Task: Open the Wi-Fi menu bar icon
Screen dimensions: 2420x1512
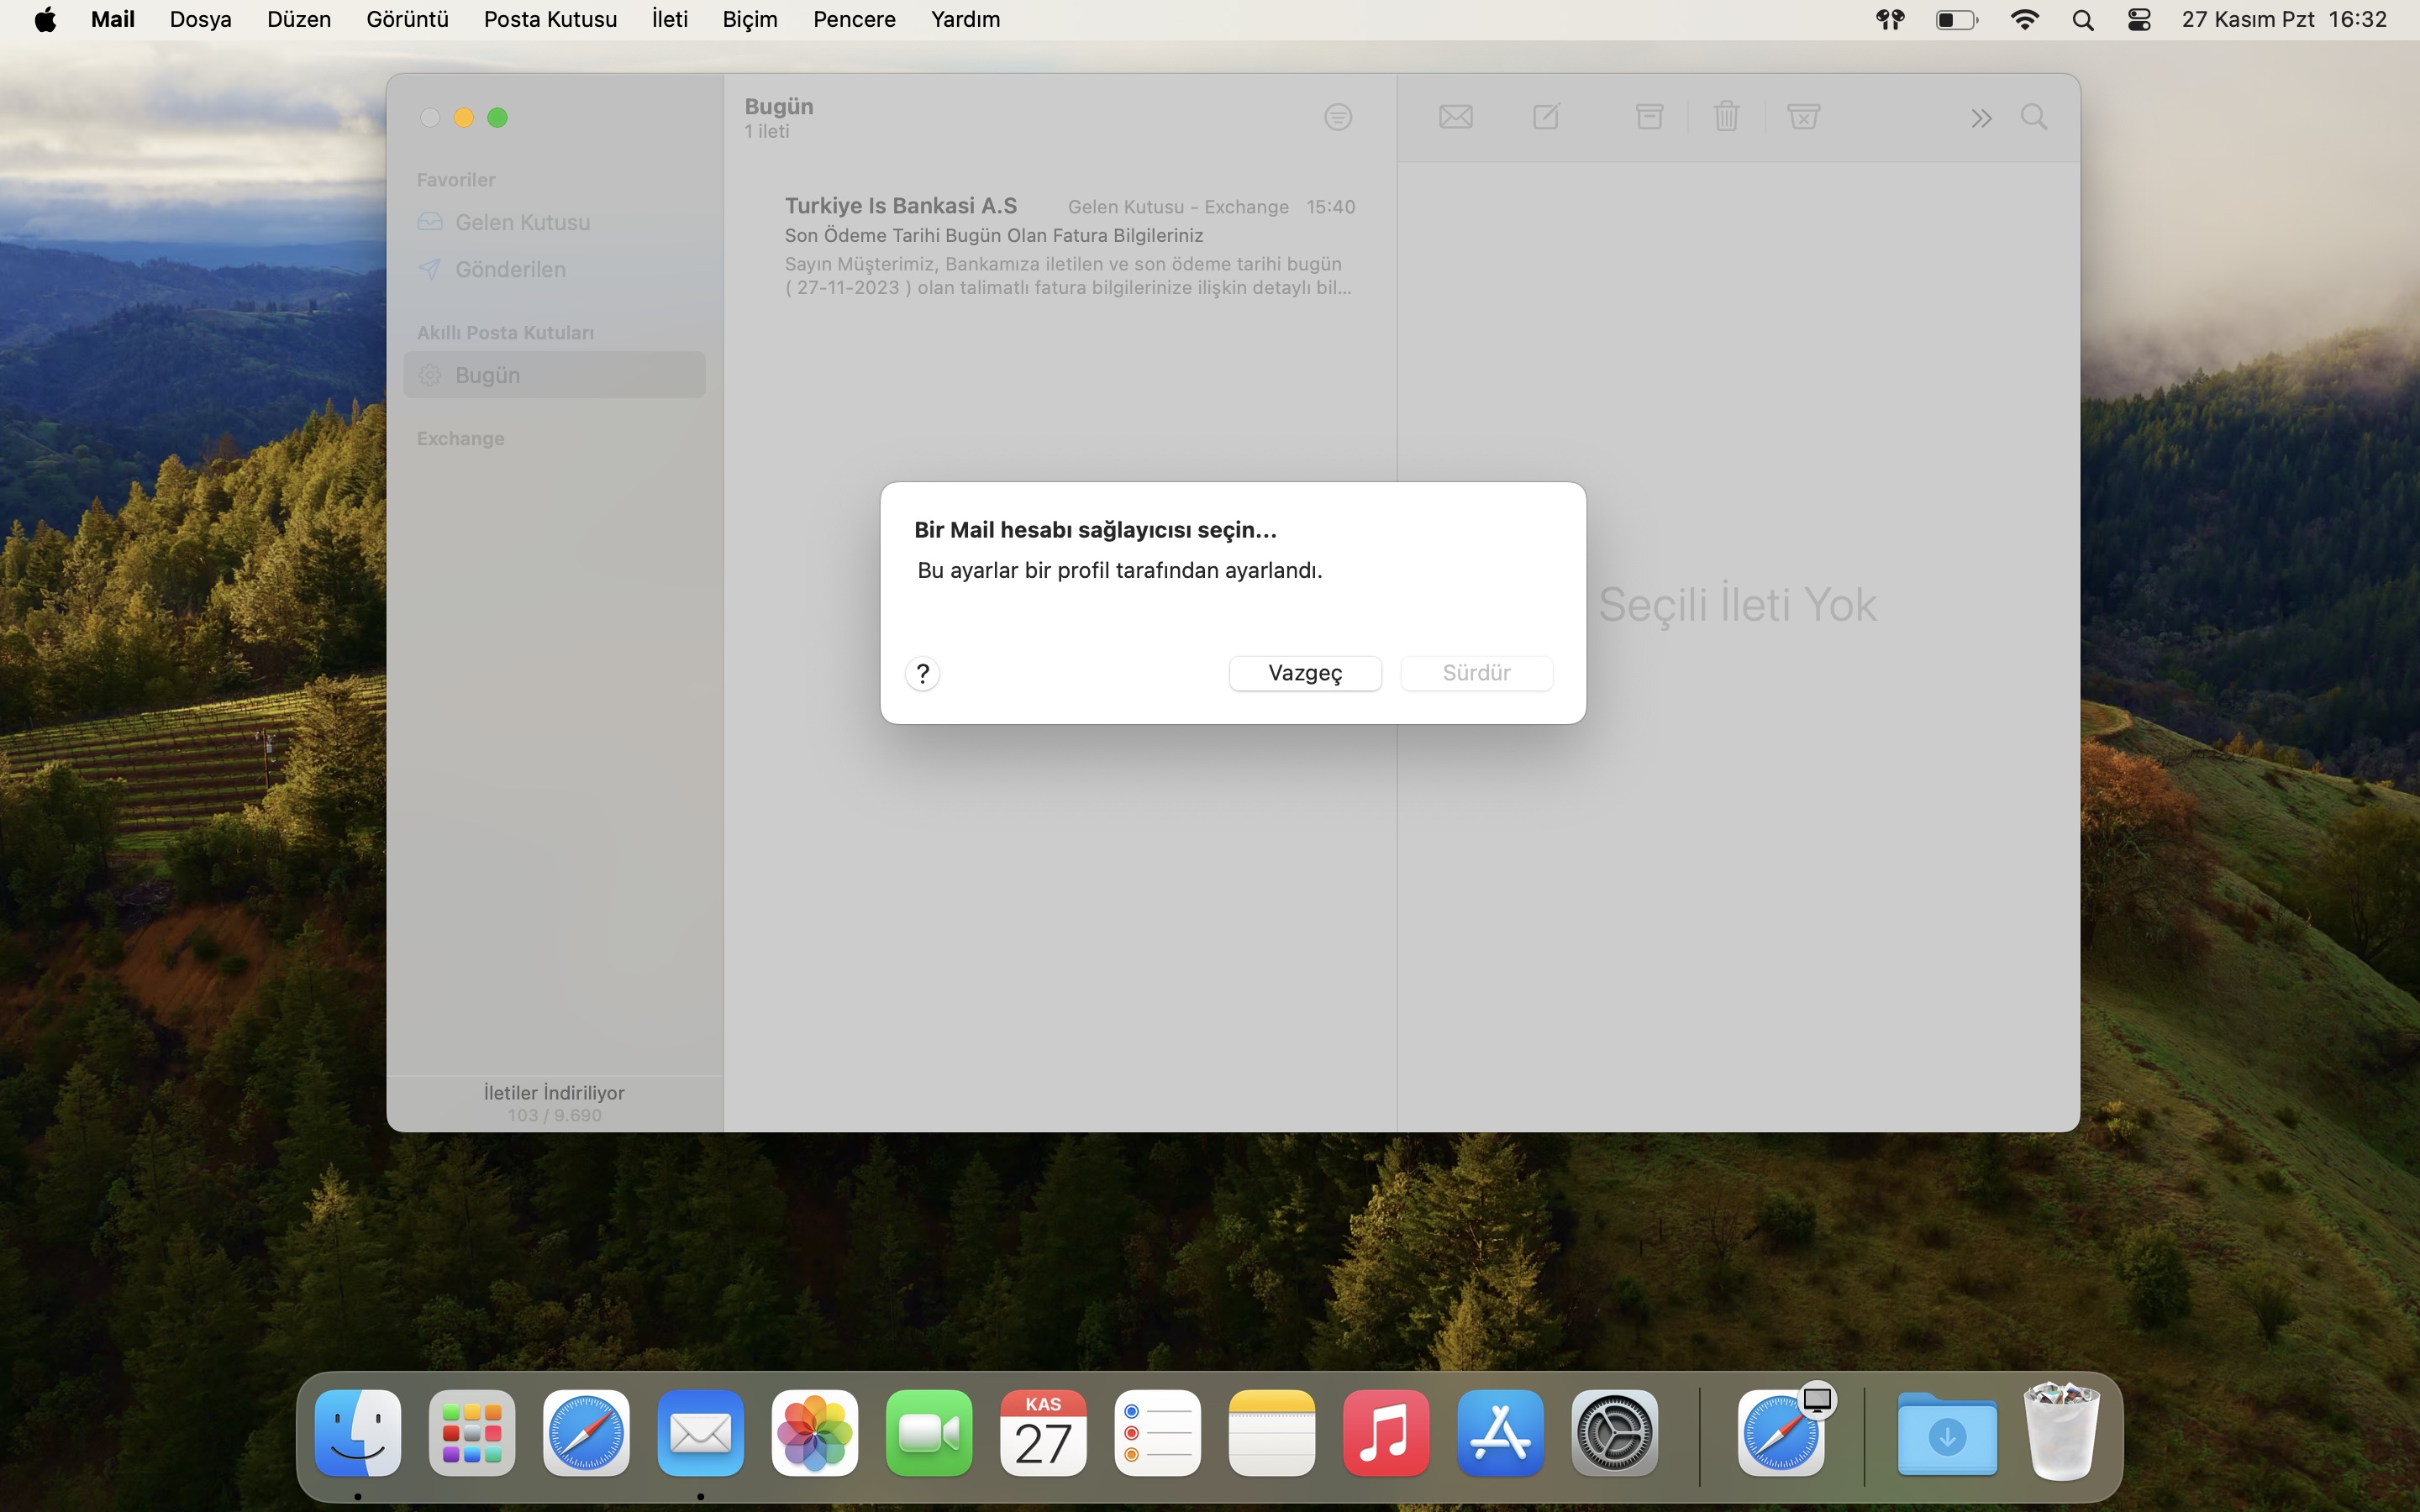Action: click(x=2024, y=19)
